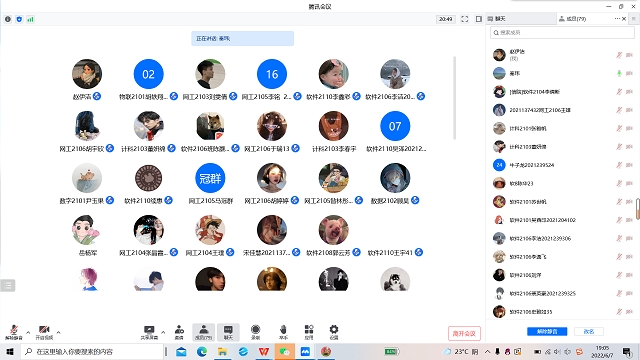Expand the arrow beside share screen

(163, 332)
